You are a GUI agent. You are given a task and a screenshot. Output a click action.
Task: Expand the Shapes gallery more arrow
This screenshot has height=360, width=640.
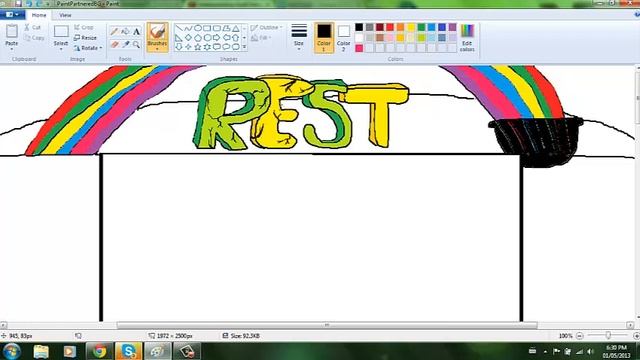click(244, 47)
